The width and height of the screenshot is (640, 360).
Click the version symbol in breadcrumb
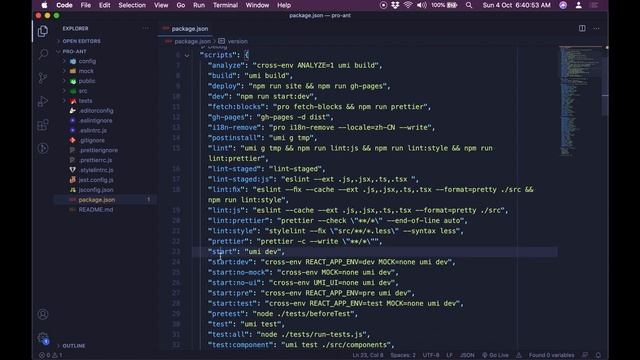click(233, 41)
